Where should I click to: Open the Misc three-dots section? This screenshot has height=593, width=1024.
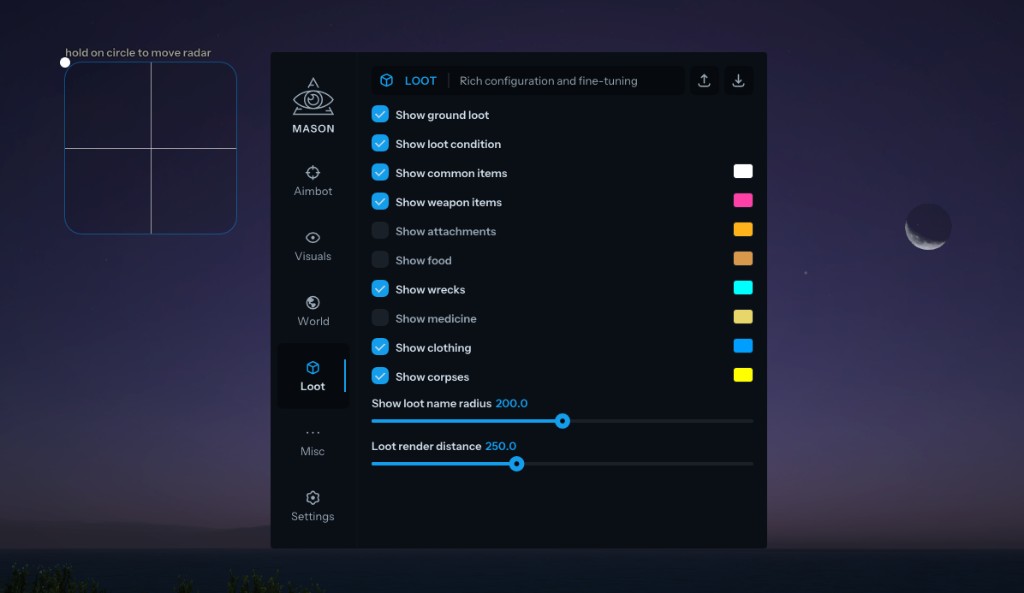pyautogui.click(x=313, y=441)
